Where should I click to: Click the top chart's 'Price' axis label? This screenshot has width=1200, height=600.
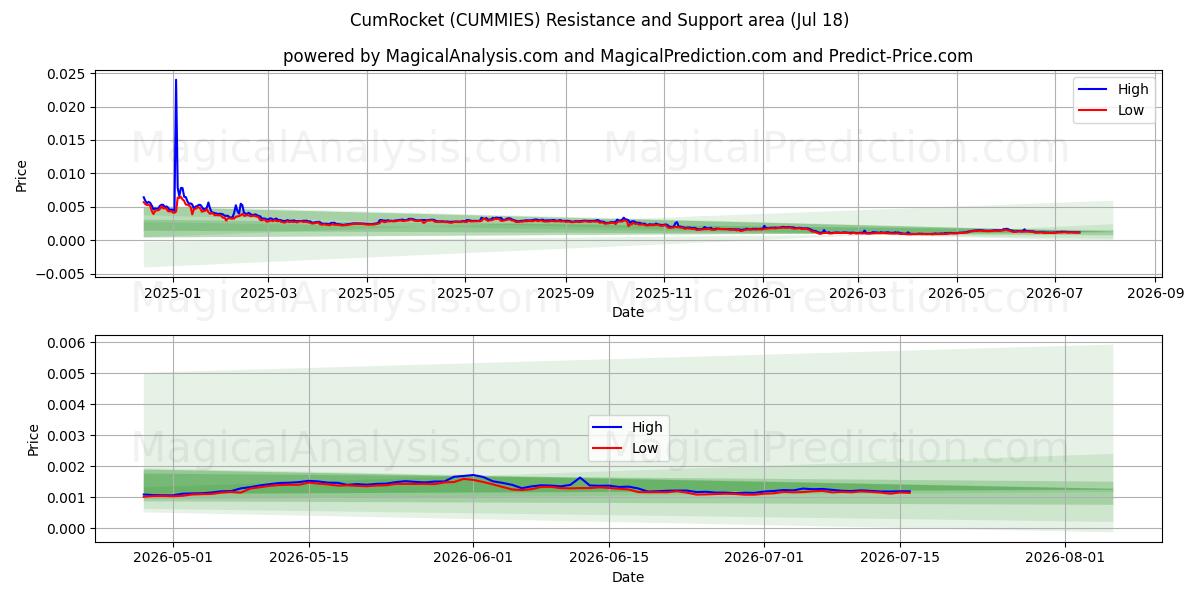(x=22, y=174)
